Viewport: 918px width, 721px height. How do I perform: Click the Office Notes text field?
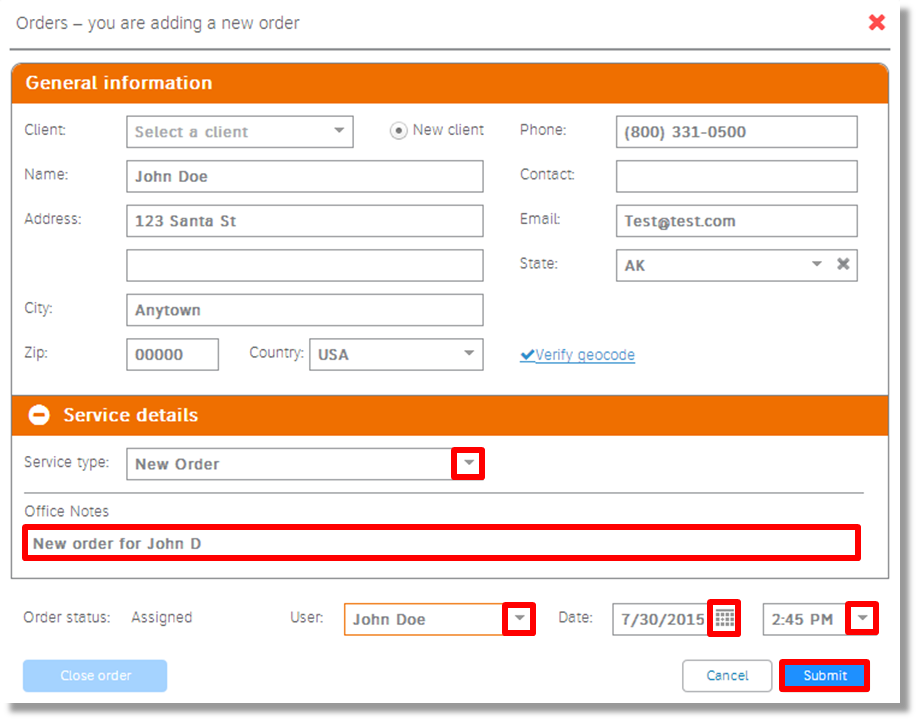pyautogui.click(x=440, y=542)
